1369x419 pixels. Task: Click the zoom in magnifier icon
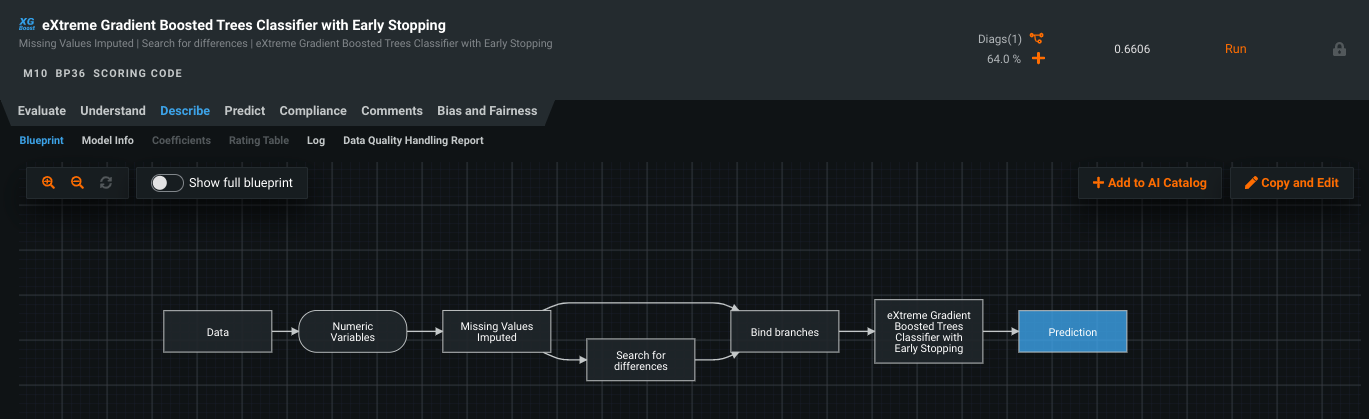click(x=48, y=183)
